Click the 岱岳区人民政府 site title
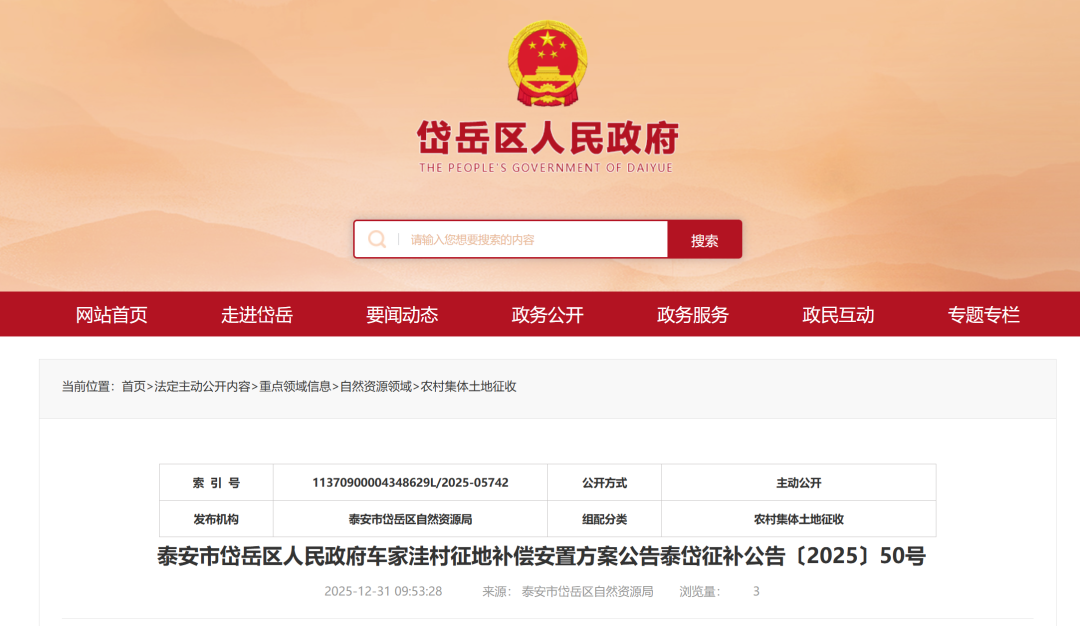This screenshot has width=1080, height=626. 547,138
